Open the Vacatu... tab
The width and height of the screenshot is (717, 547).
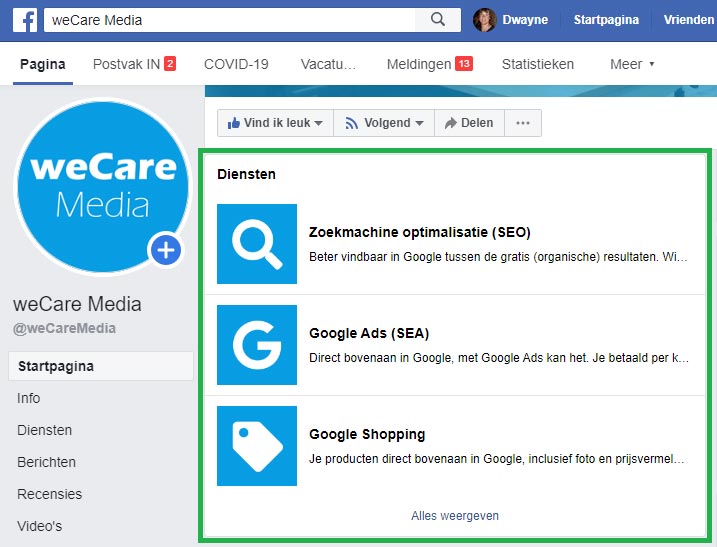(x=328, y=64)
